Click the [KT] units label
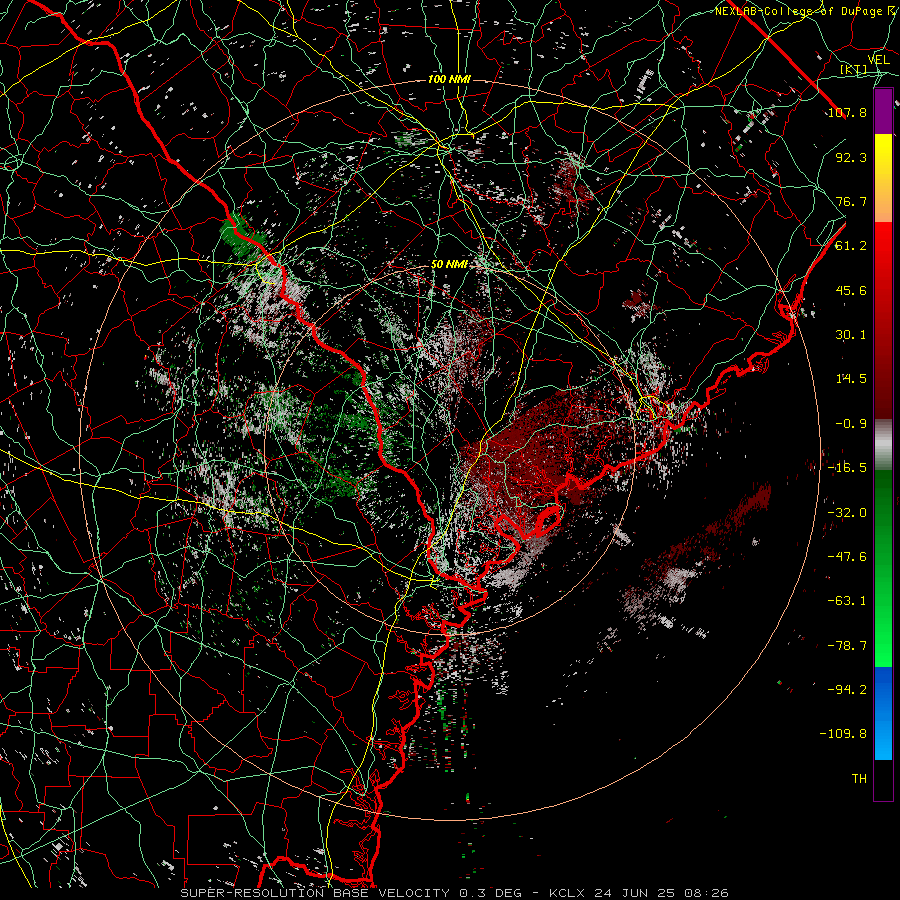This screenshot has height=900, width=900. [854, 69]
